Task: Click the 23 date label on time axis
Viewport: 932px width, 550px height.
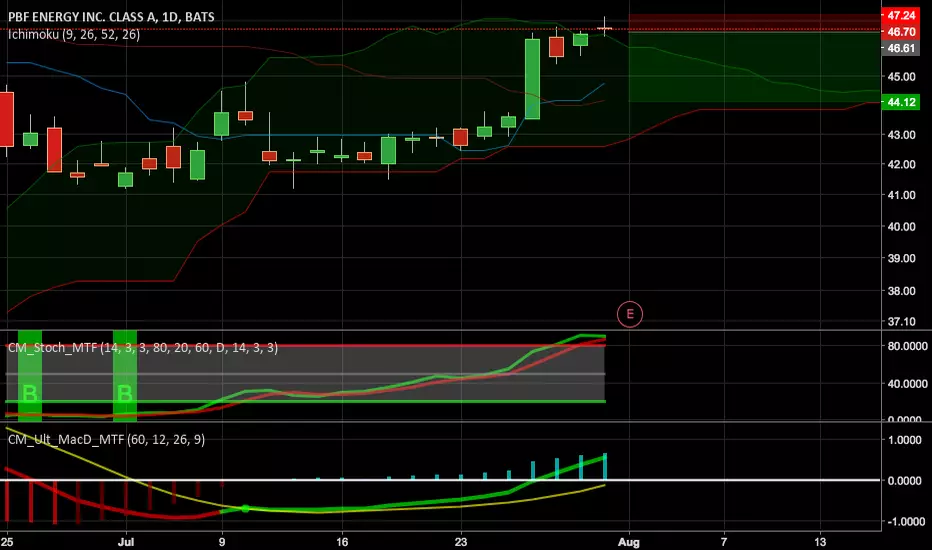Action: click(x=461, y=542)
